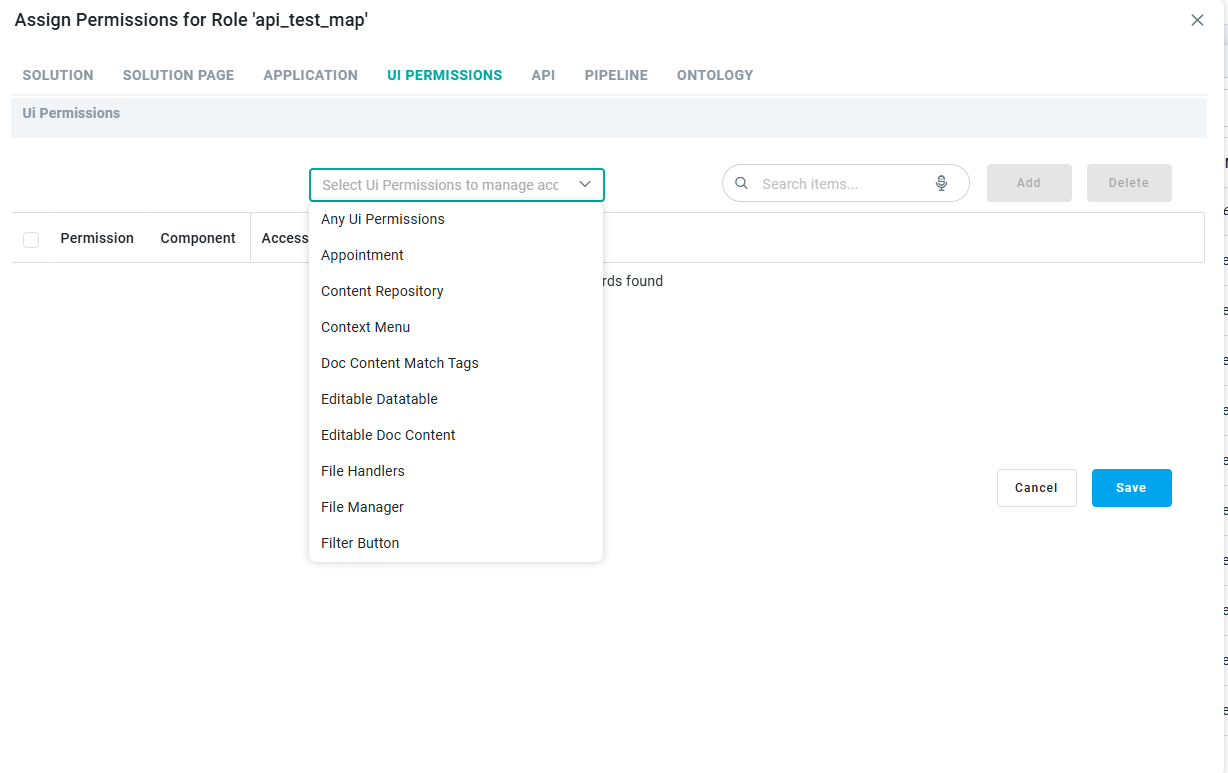Go to the Application tab

pyautogui.click(x=310, y=75)
